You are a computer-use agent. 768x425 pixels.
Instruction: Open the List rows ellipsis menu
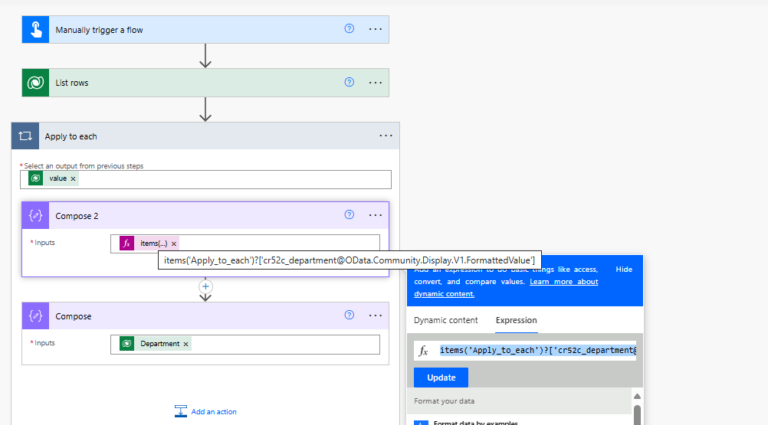tap(375, 83)
